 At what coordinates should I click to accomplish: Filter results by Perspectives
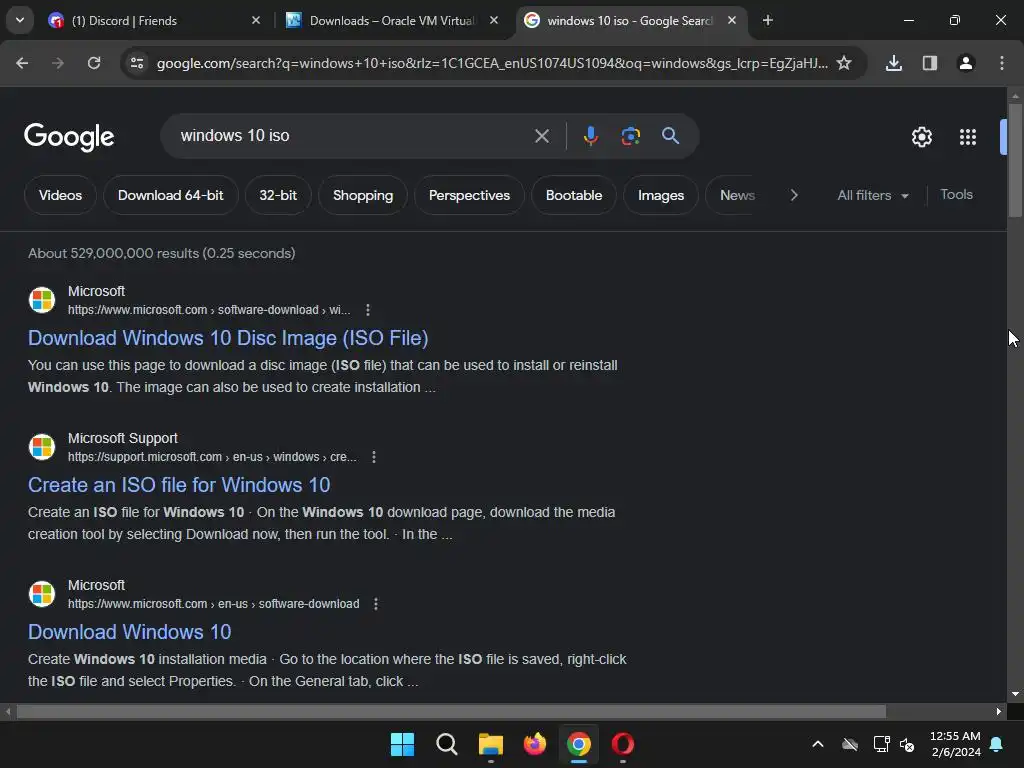[x=469, y=195]
